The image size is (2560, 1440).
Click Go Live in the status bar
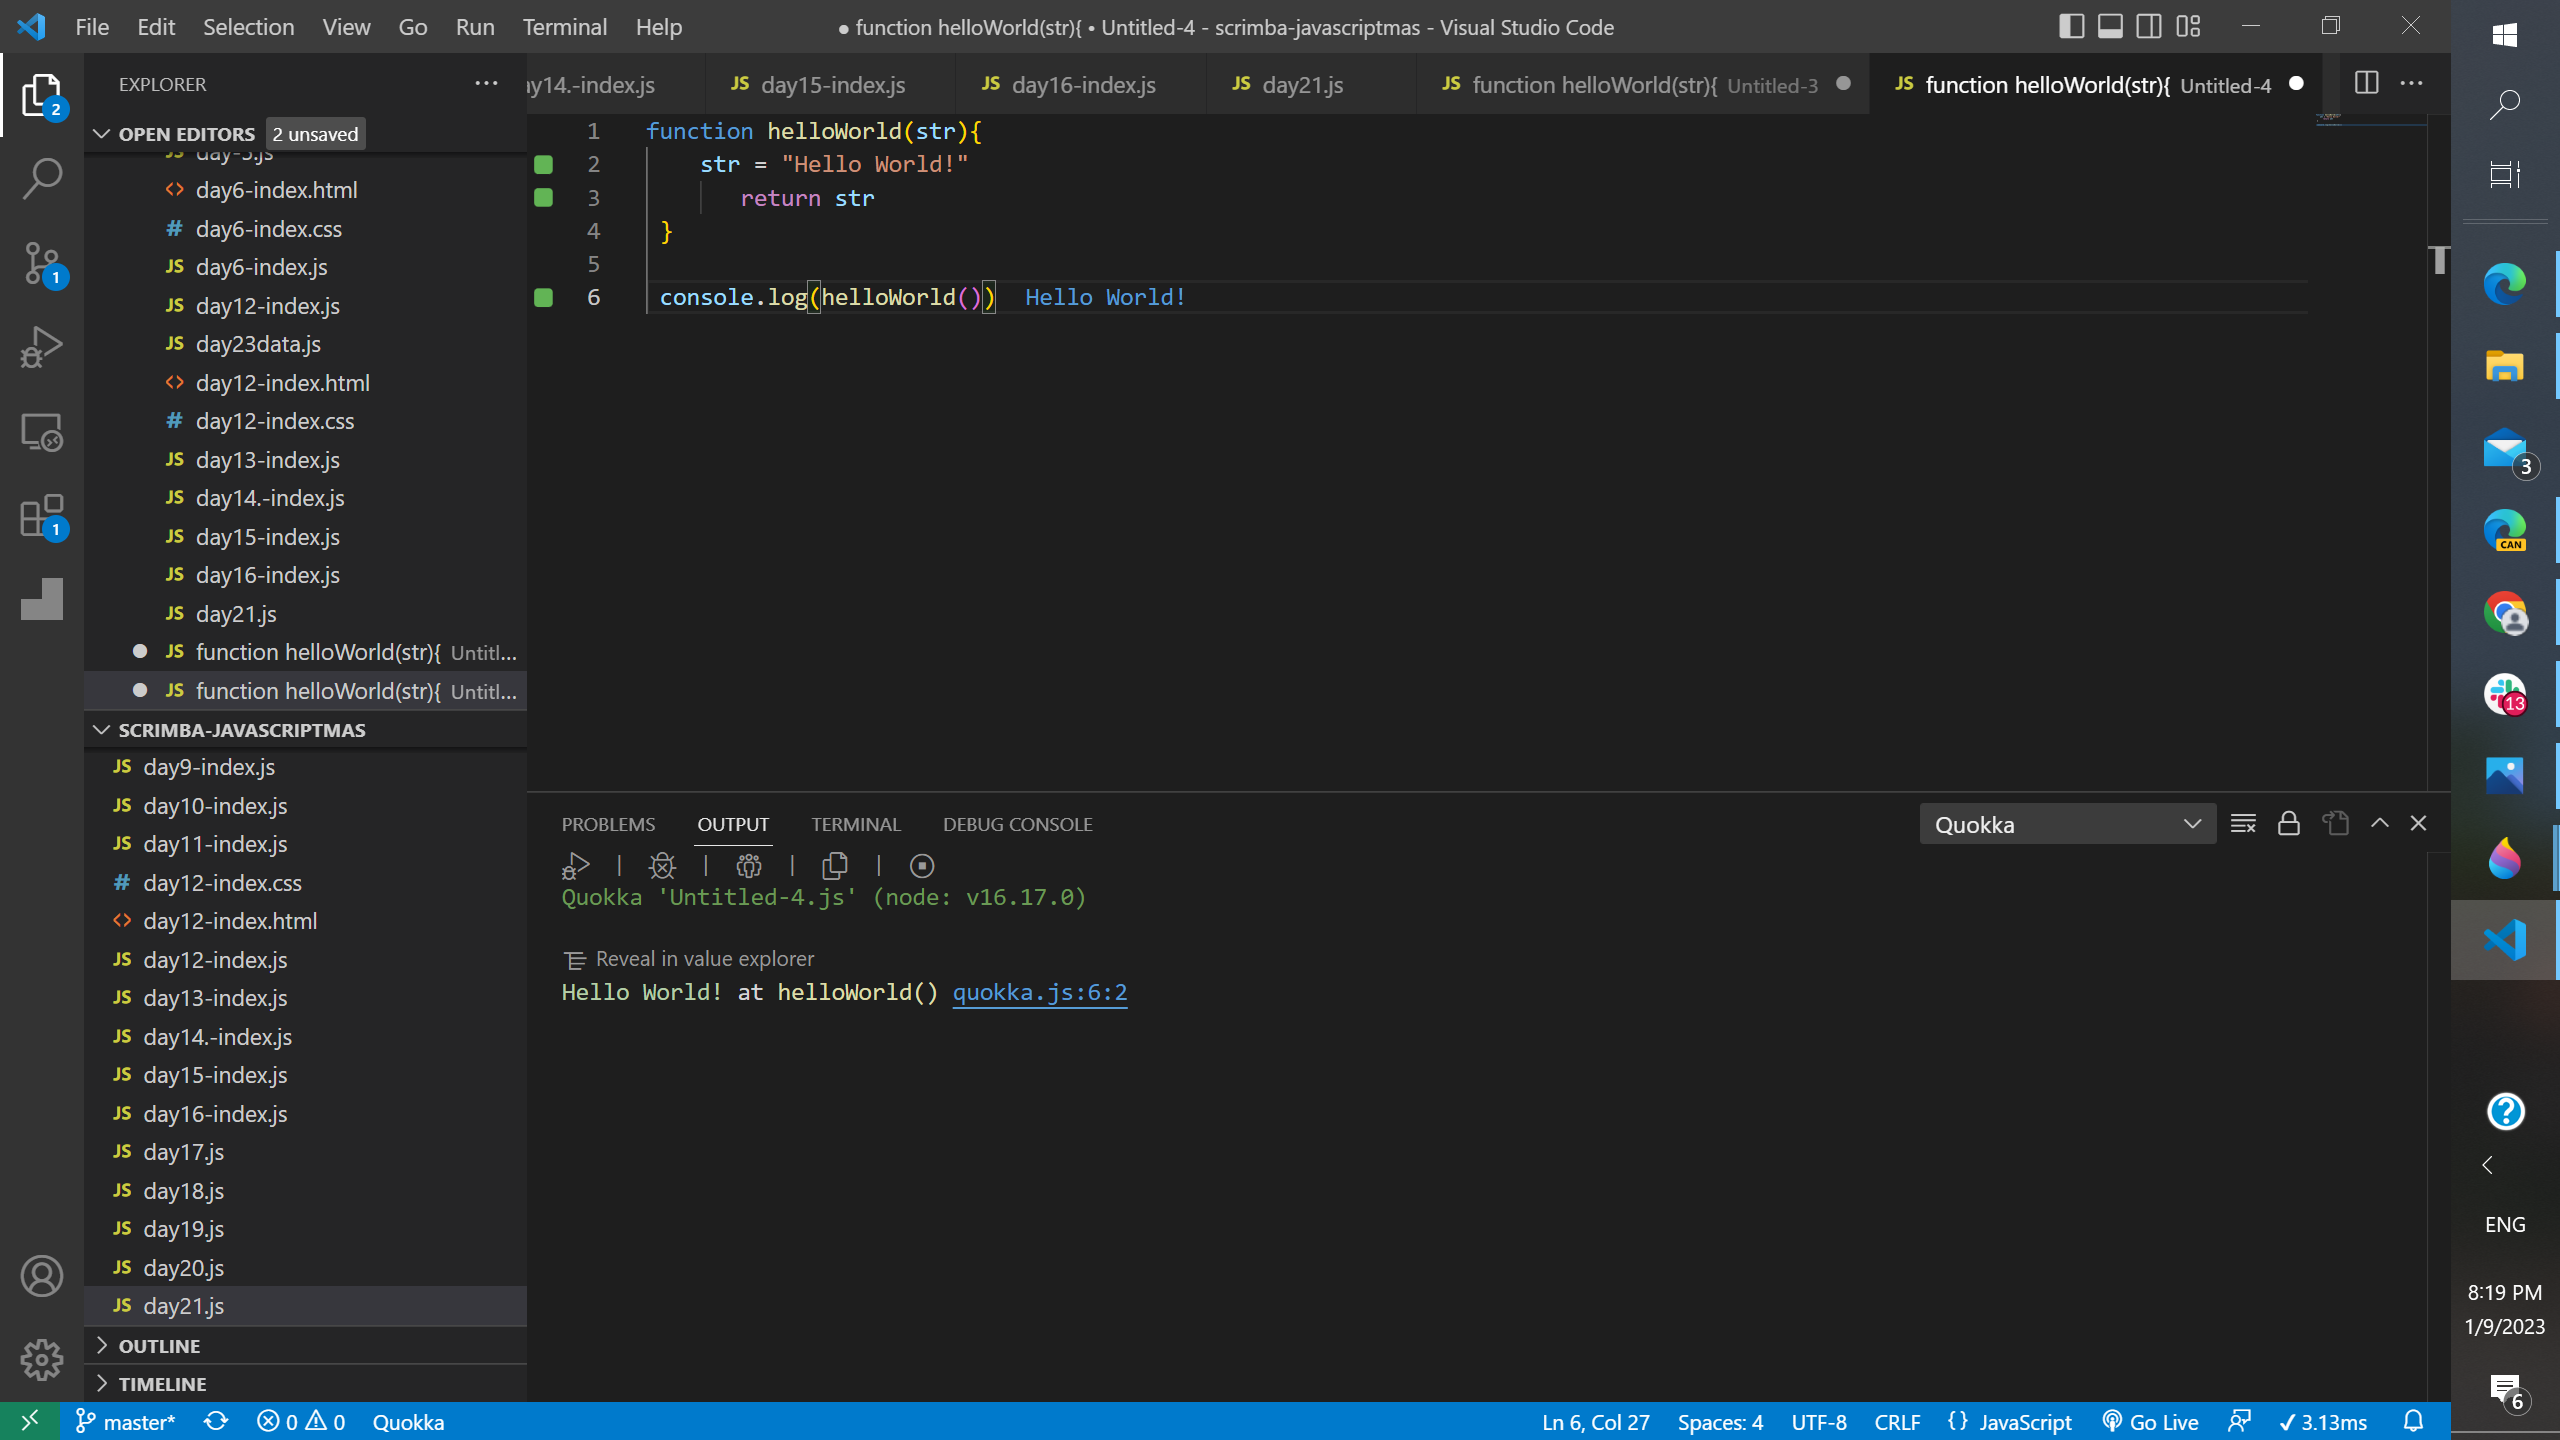click(x=2151, y=1422)
